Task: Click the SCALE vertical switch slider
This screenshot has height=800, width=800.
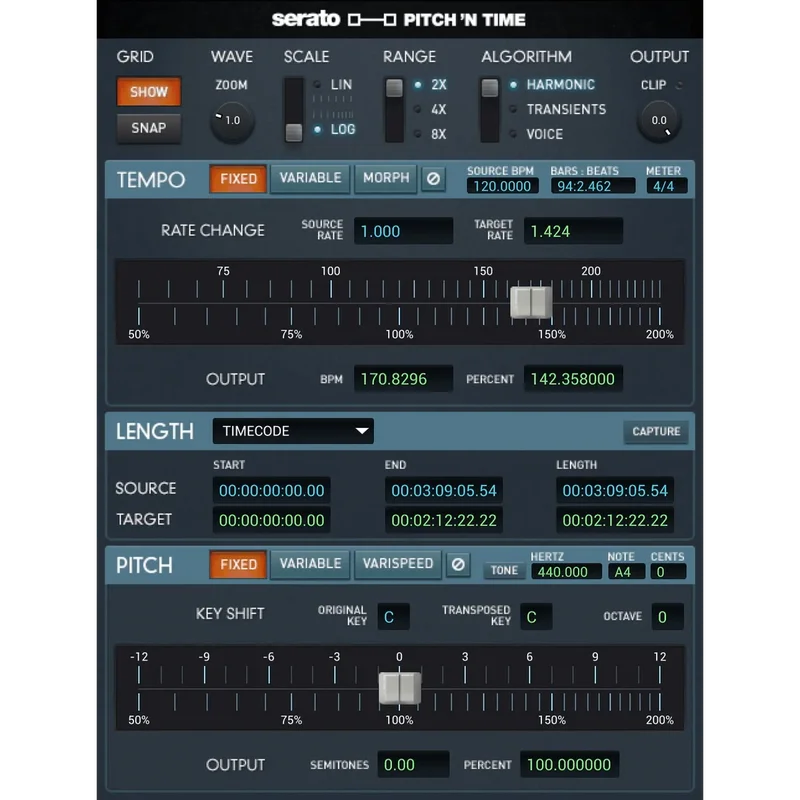Action: (x=294, y=110)
